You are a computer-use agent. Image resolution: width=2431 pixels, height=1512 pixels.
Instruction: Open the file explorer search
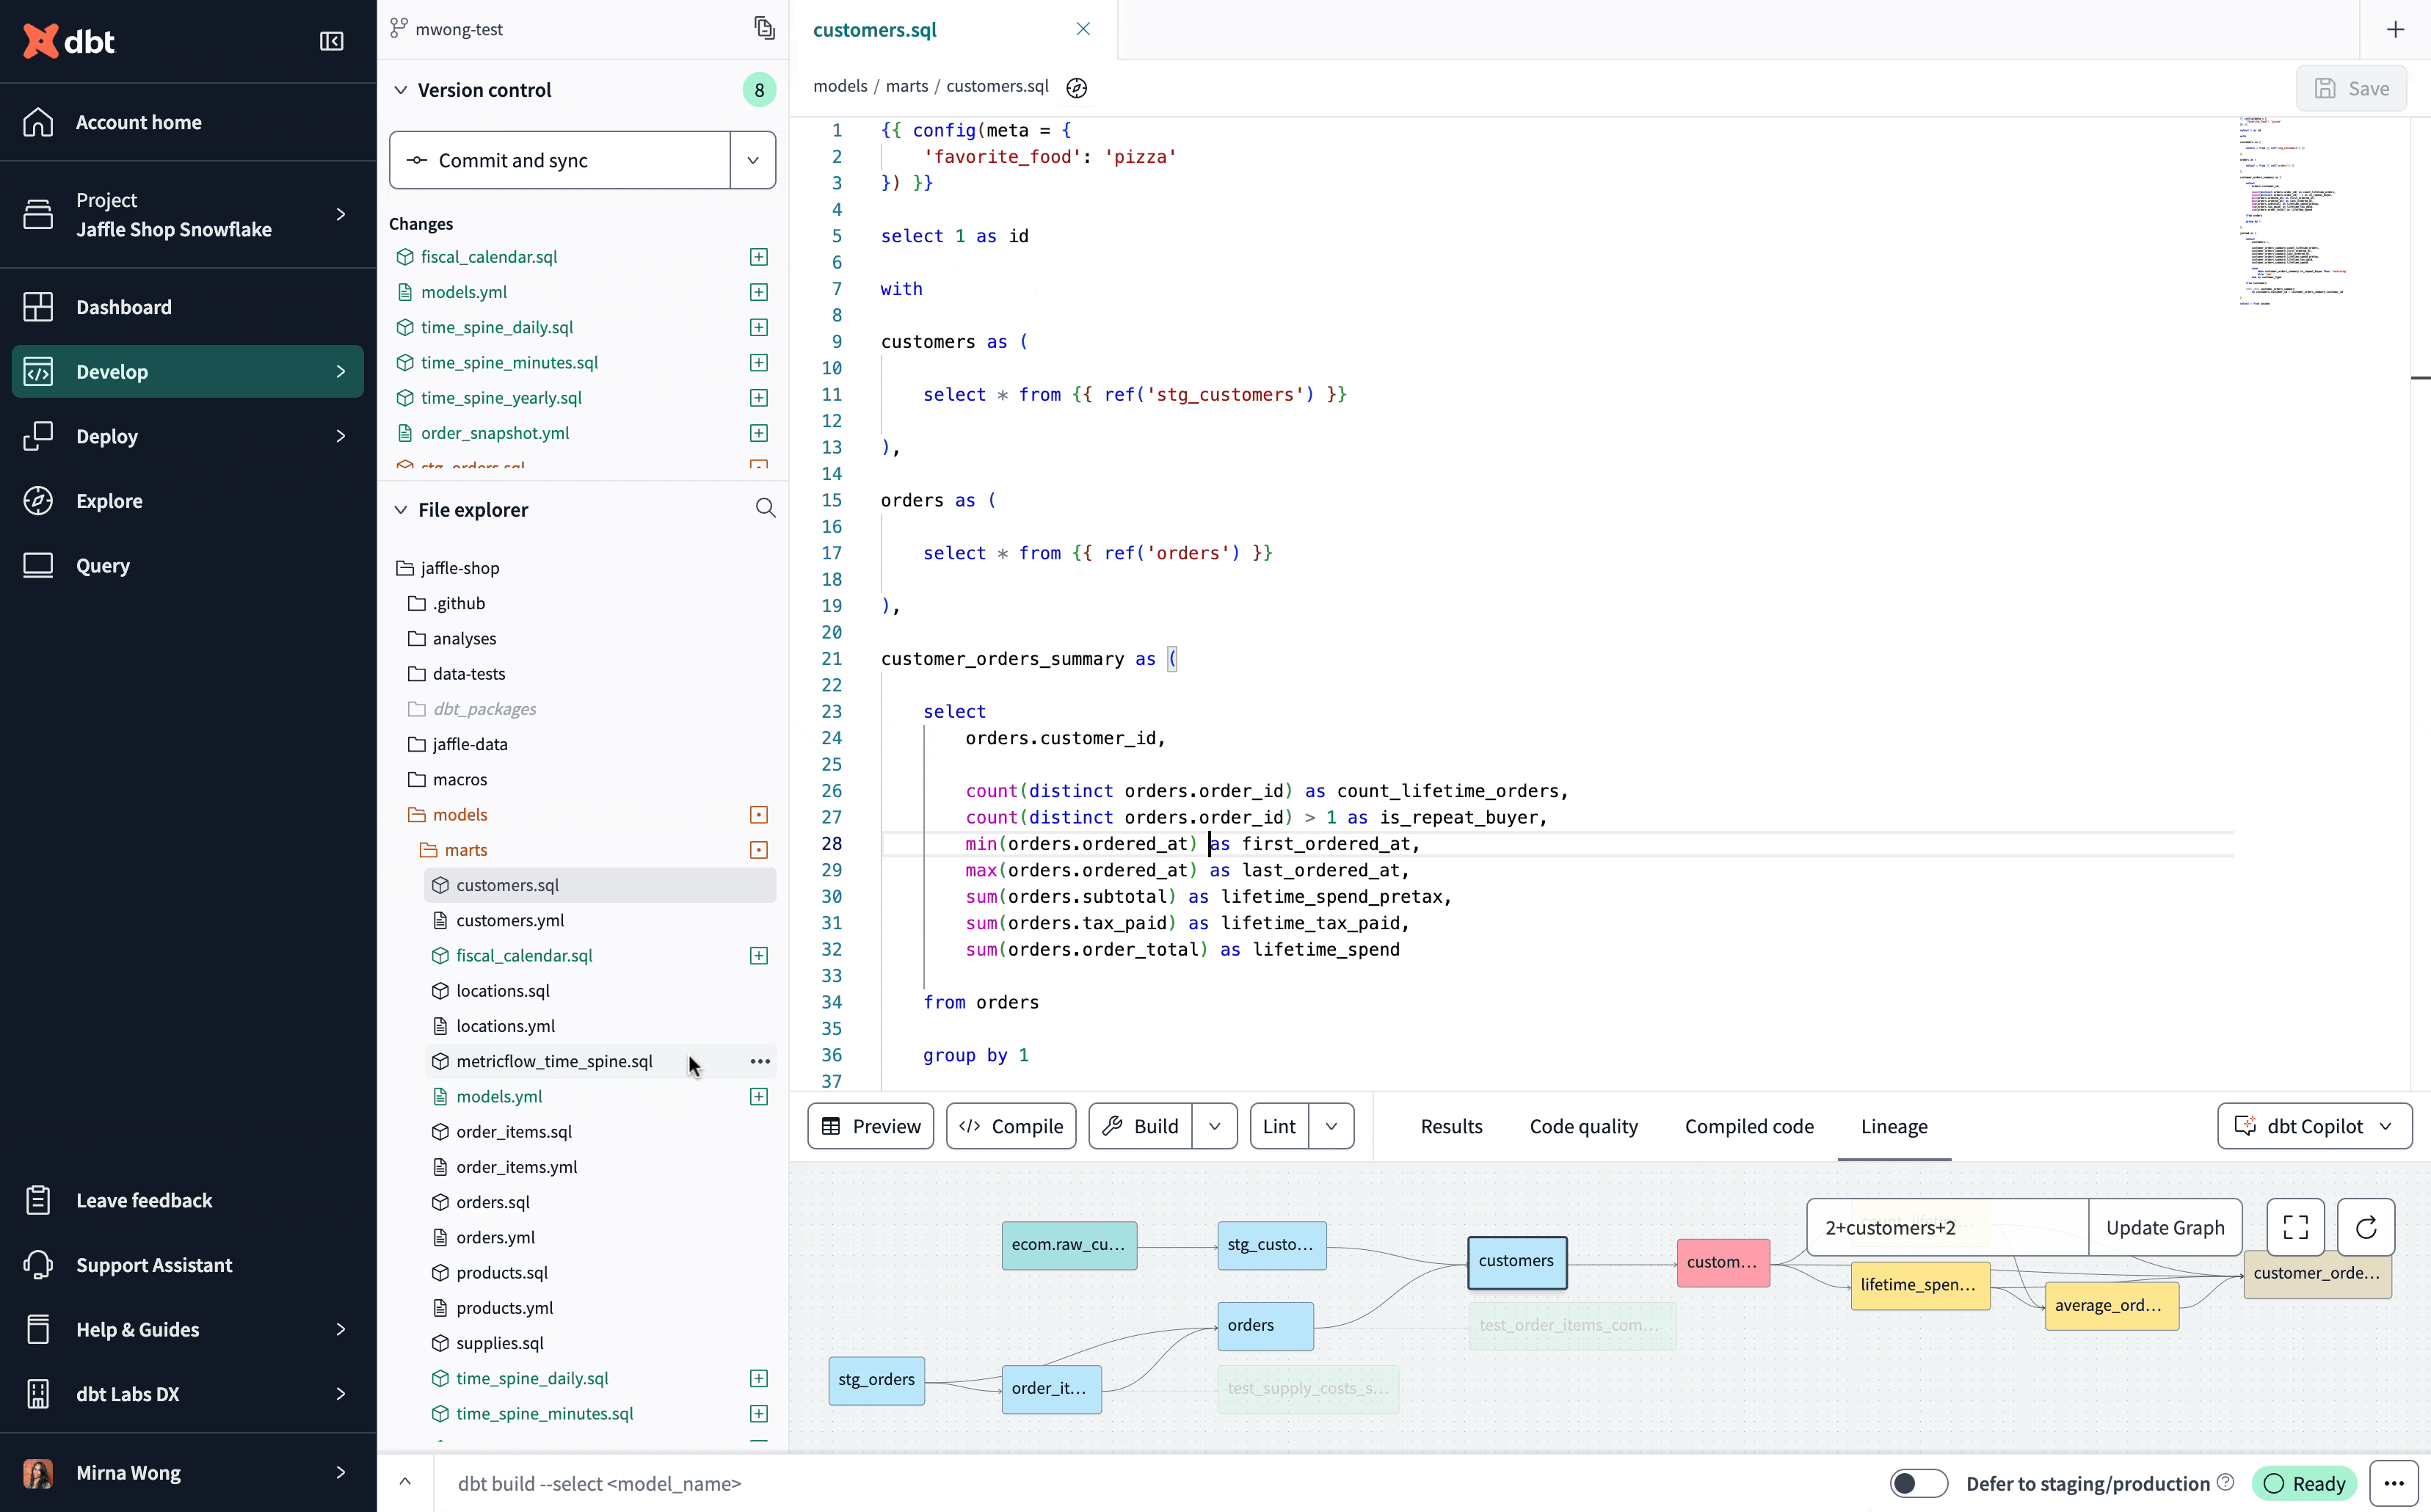766,508
